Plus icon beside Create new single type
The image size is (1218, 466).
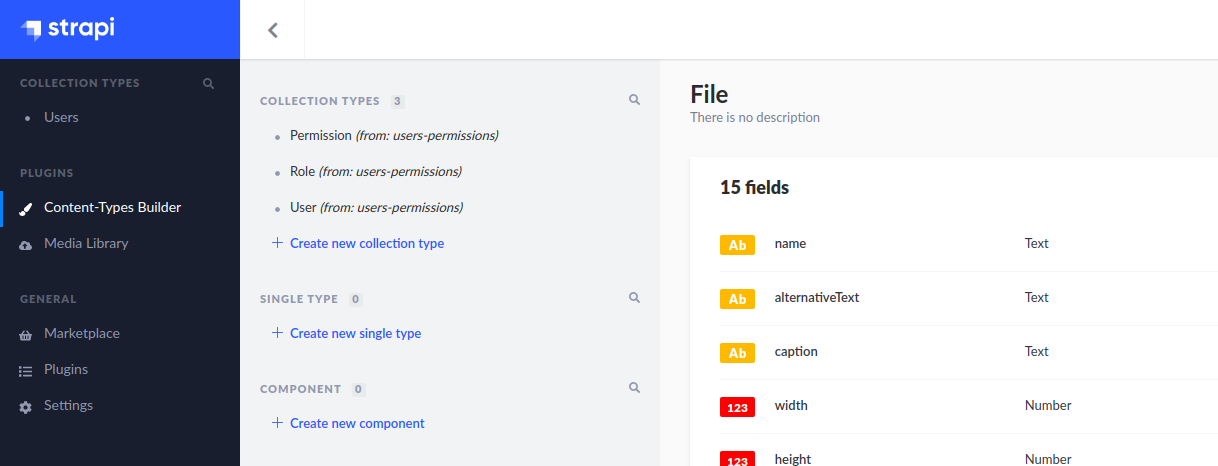(278, 333)
